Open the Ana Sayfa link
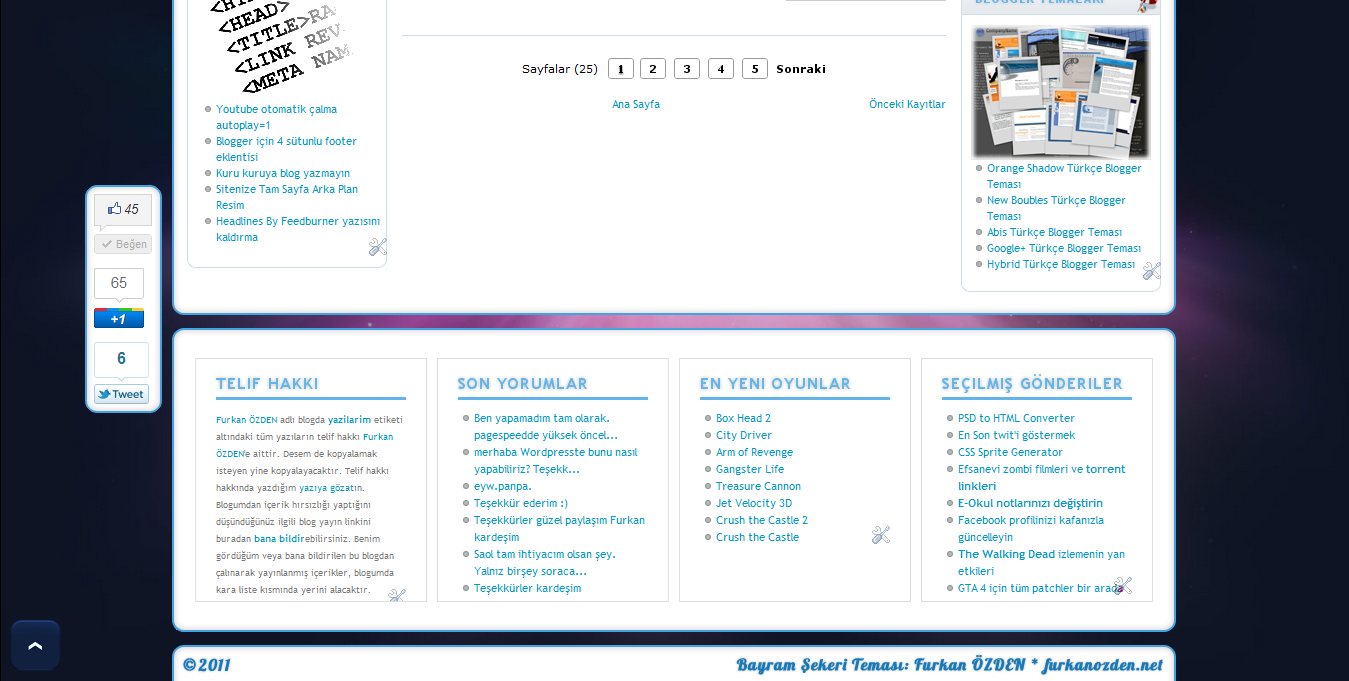The width and height of the screenshot is (1349, 681). click(636, 104)
